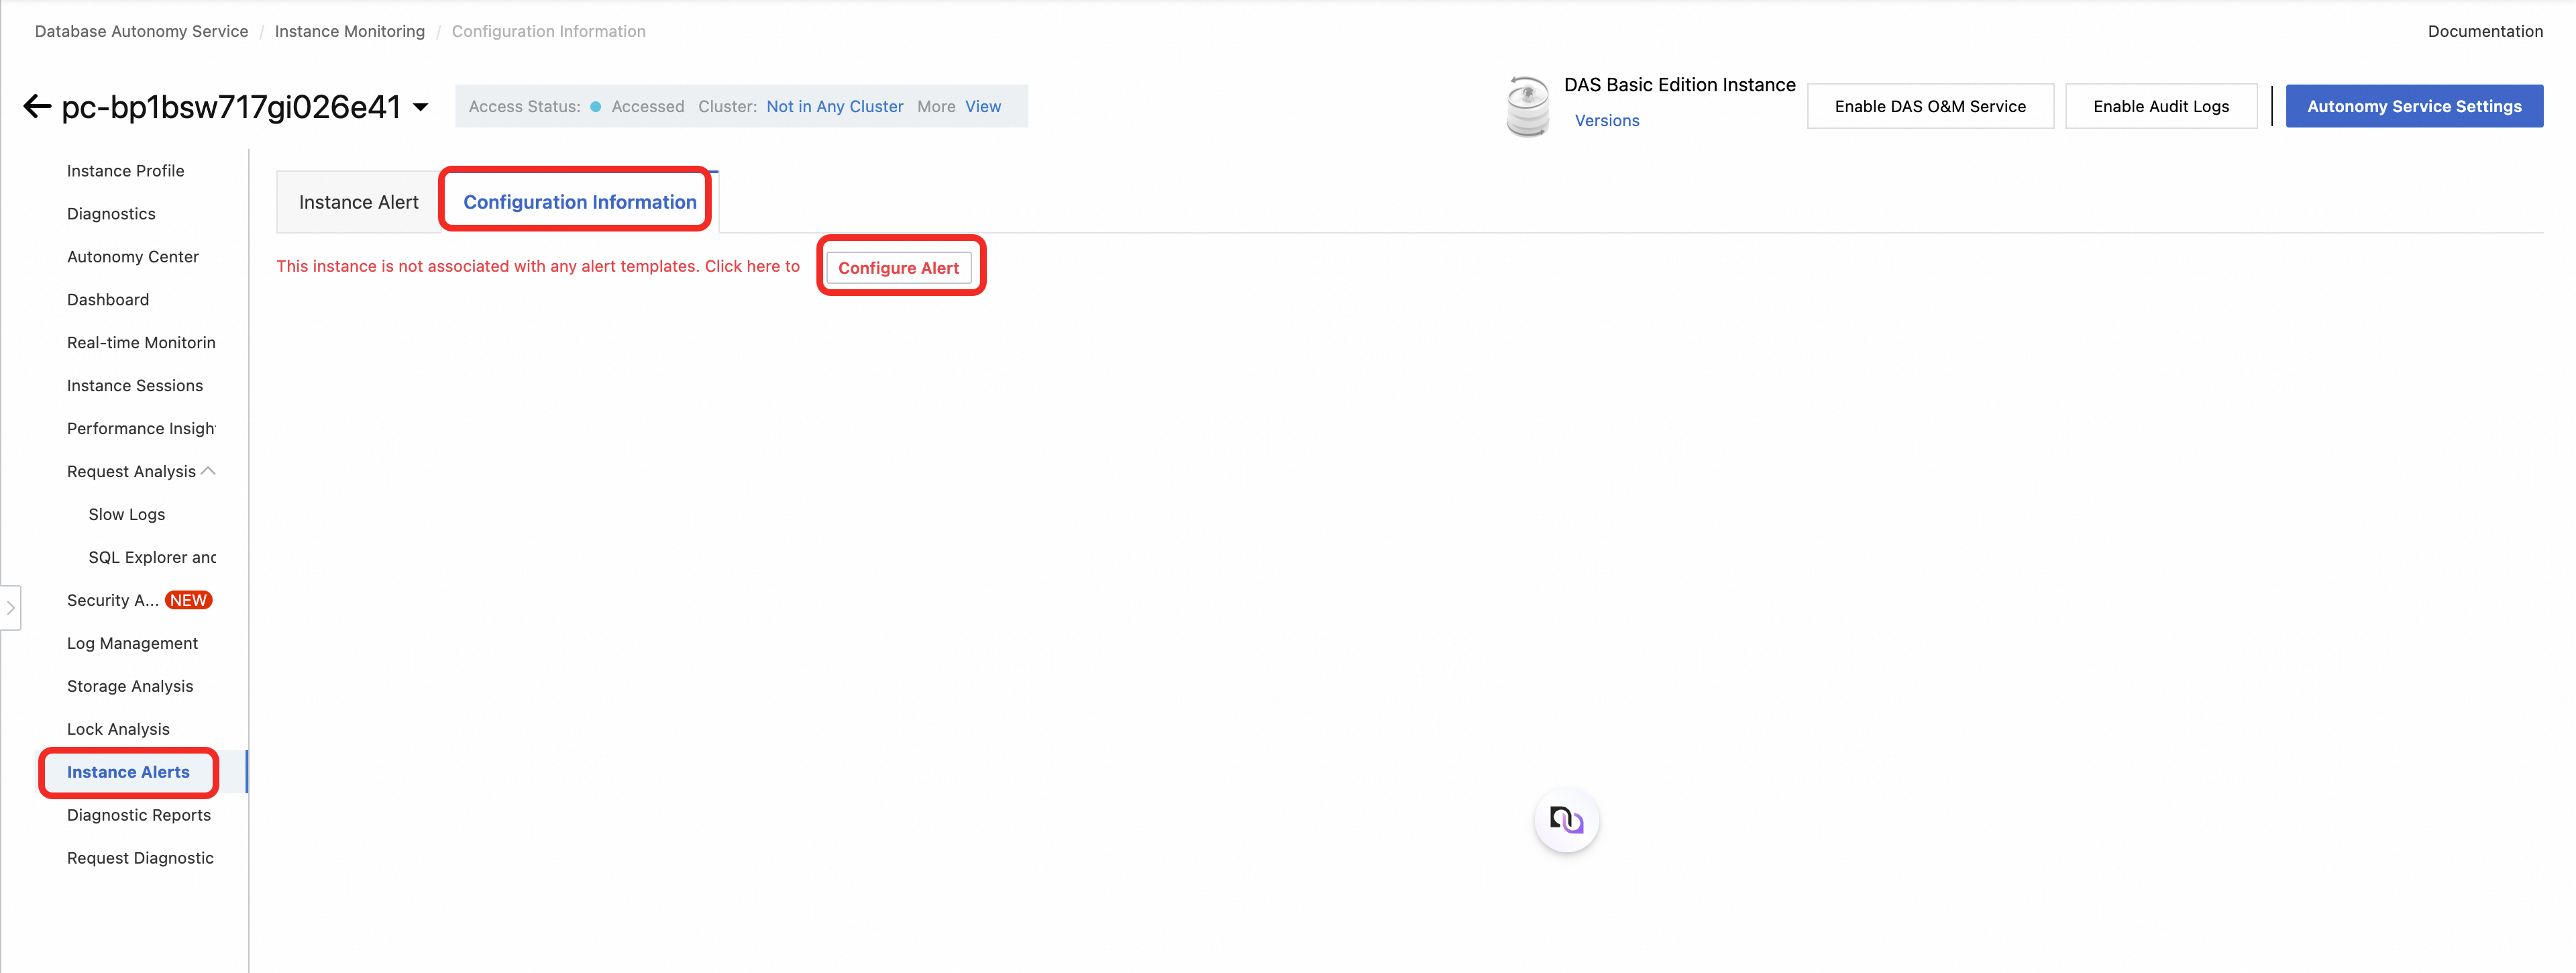Select SQL Explorer under Request Analysis
This screenshot has width=2576, height=973.
pos(152,558)
